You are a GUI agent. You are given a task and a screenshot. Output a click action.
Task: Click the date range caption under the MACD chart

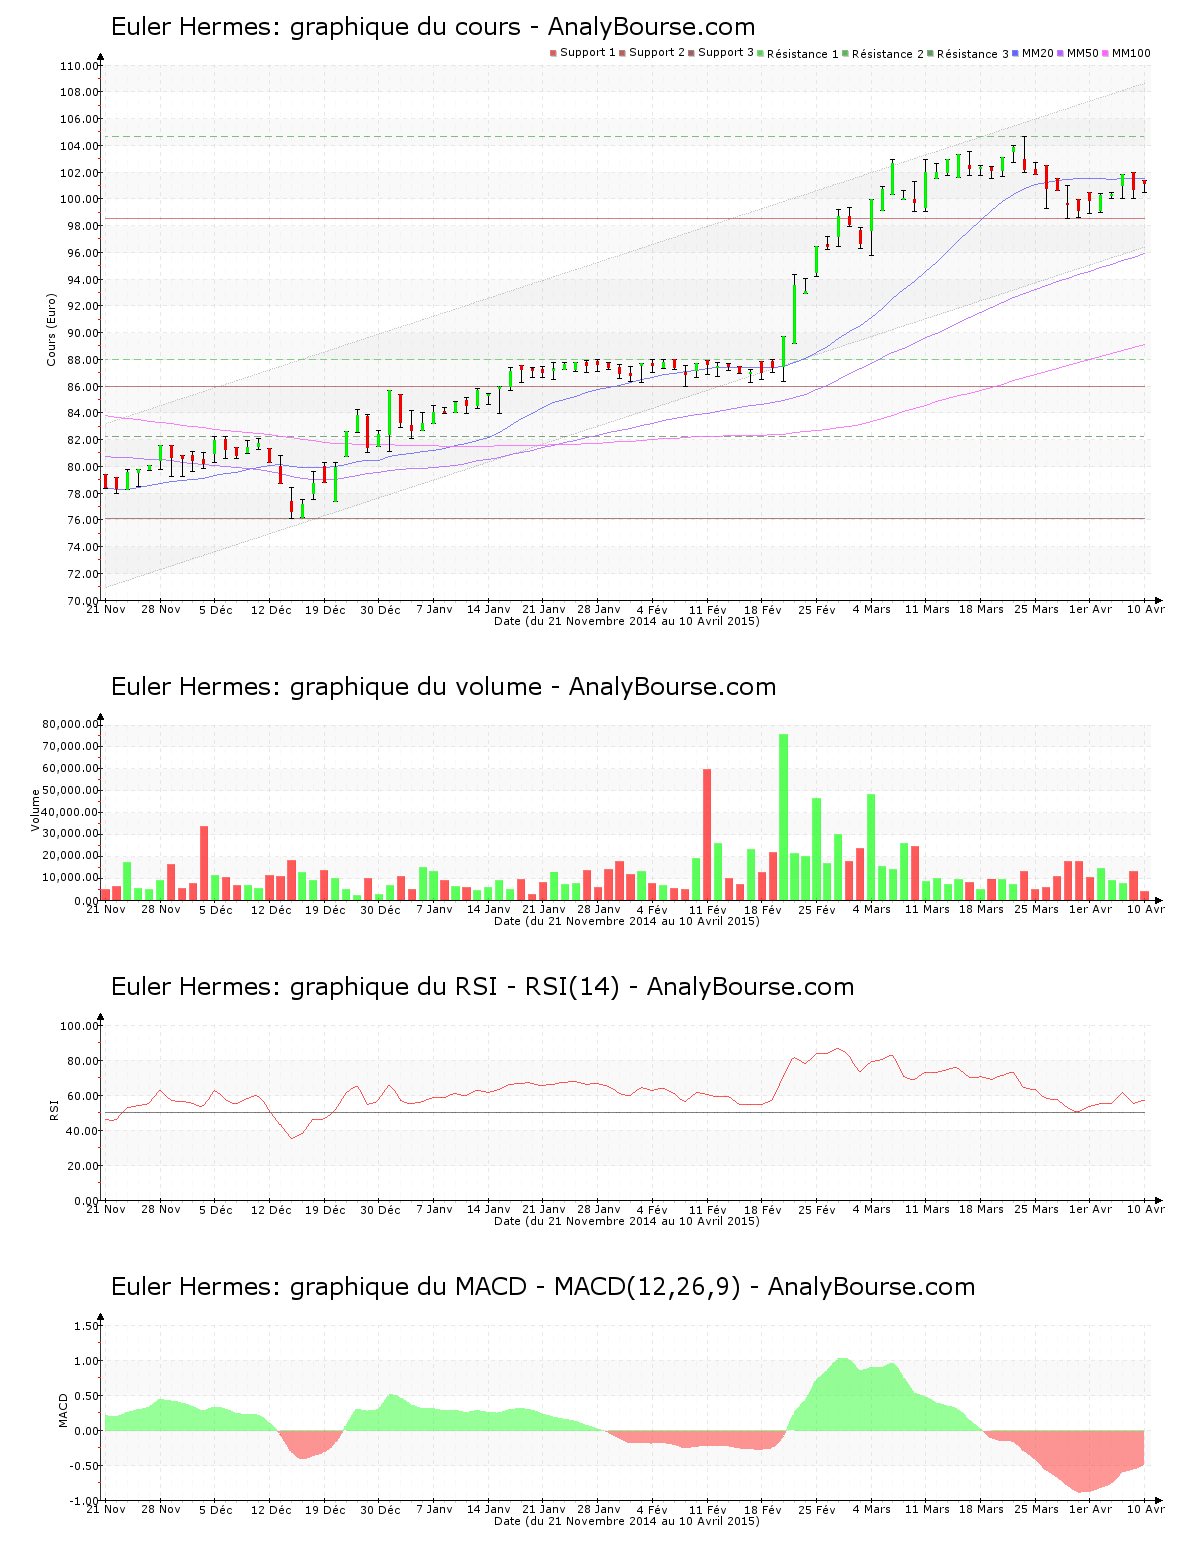point(627,1521)
